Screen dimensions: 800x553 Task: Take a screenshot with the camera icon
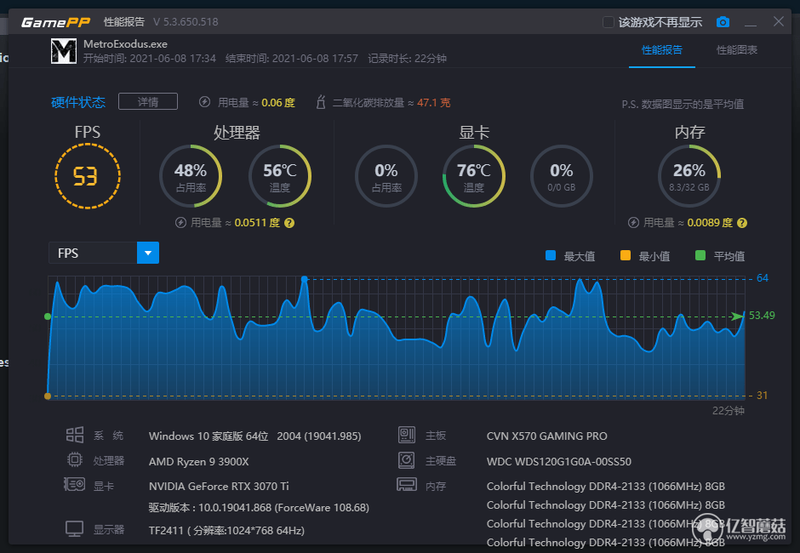(x=722, y=22)
